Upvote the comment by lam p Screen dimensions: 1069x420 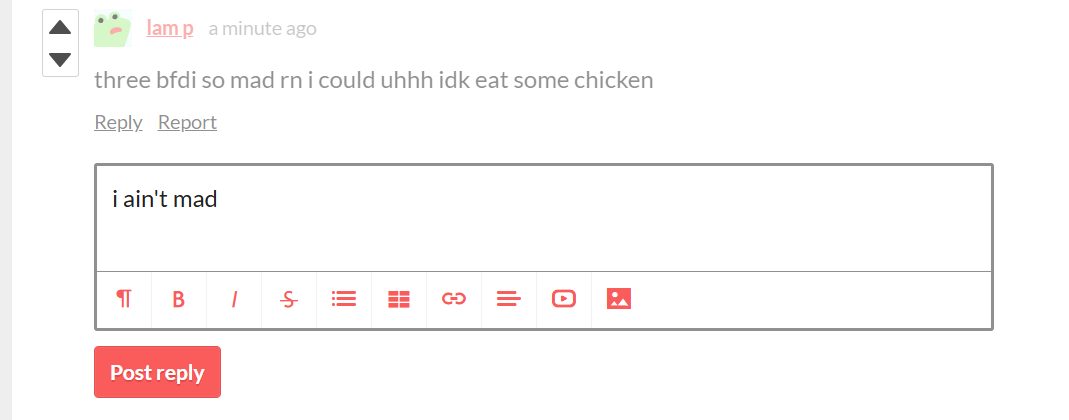pos(61,27)
